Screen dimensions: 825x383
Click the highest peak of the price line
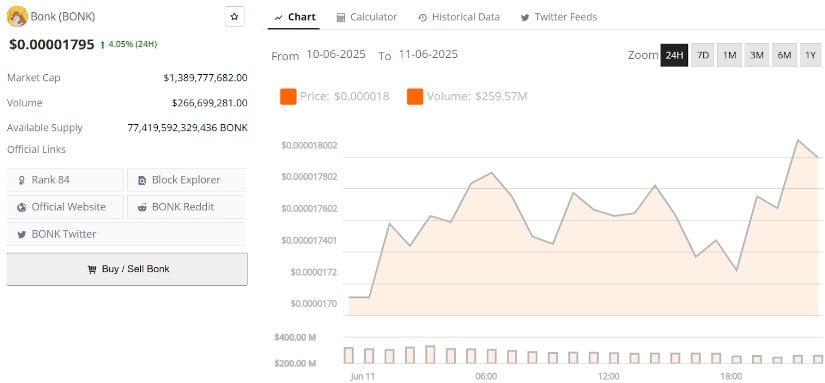pyautogui.click(x=798, y=140)
